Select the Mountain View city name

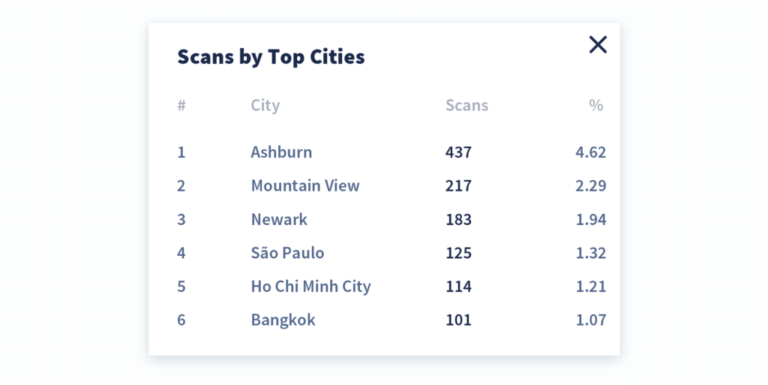point(305,186)
